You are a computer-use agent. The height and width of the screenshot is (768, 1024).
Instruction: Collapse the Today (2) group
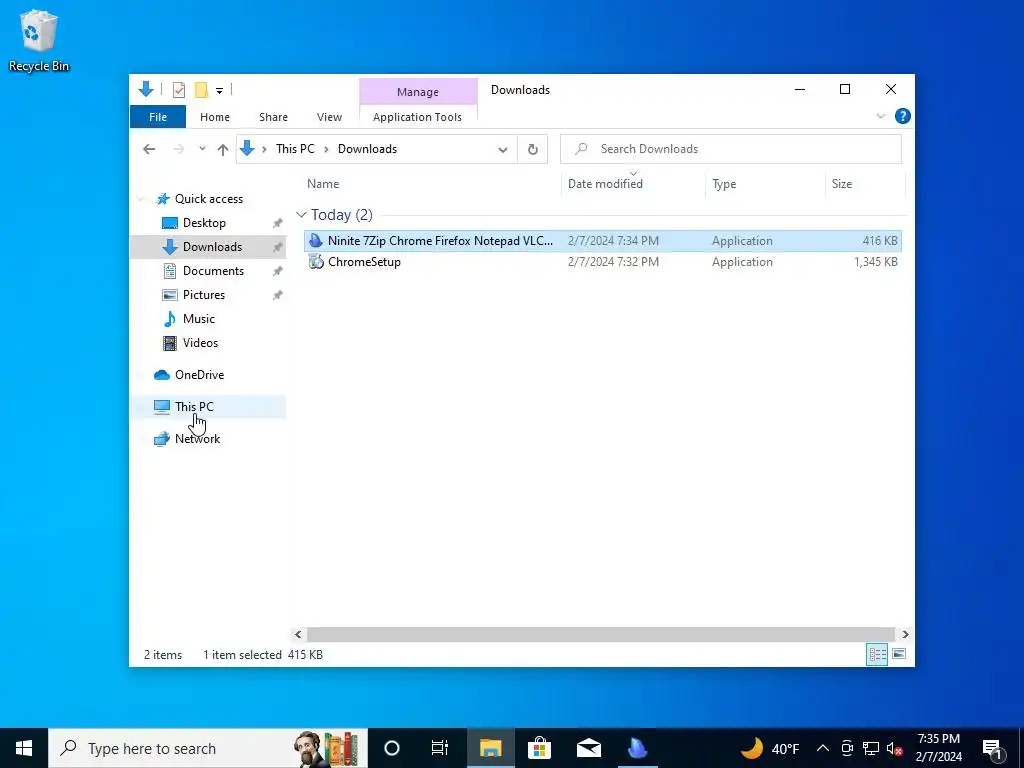(301, 215)
